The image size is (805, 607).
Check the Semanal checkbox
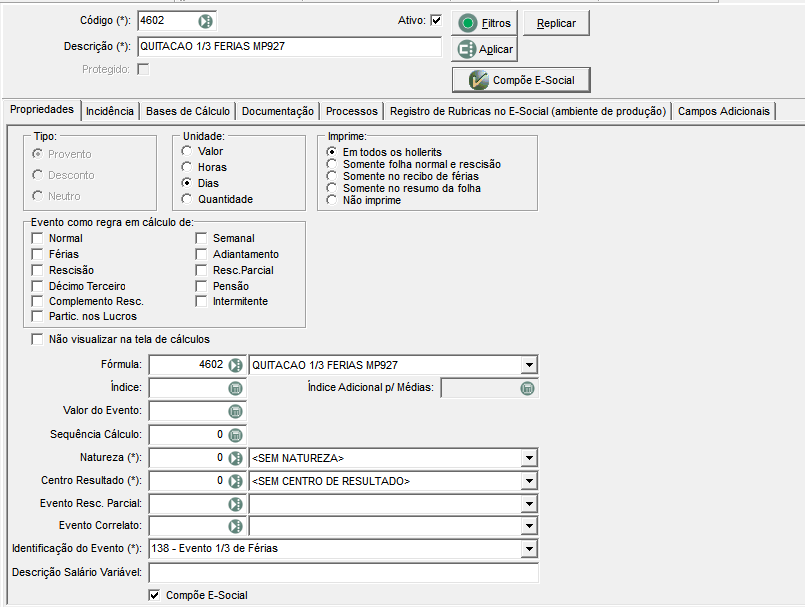201,238
